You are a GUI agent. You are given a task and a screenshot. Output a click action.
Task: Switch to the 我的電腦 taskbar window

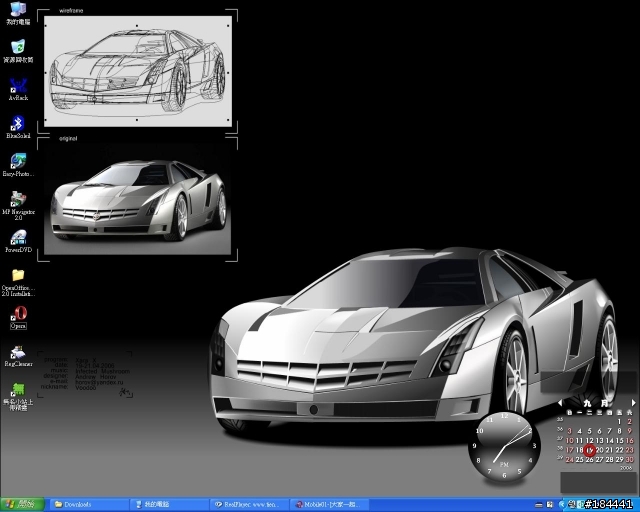point(170,504)
